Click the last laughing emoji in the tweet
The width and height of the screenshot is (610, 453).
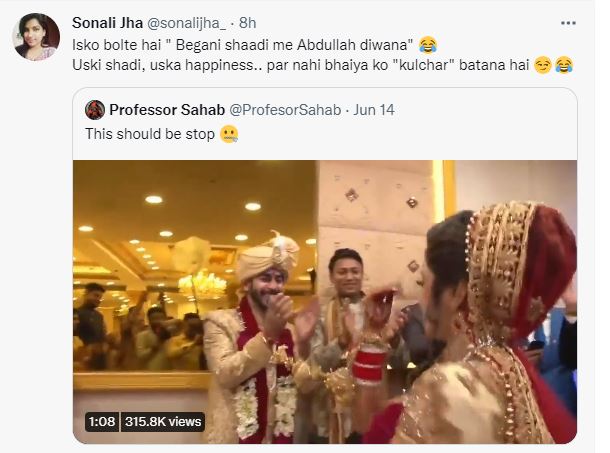[564, 65]
